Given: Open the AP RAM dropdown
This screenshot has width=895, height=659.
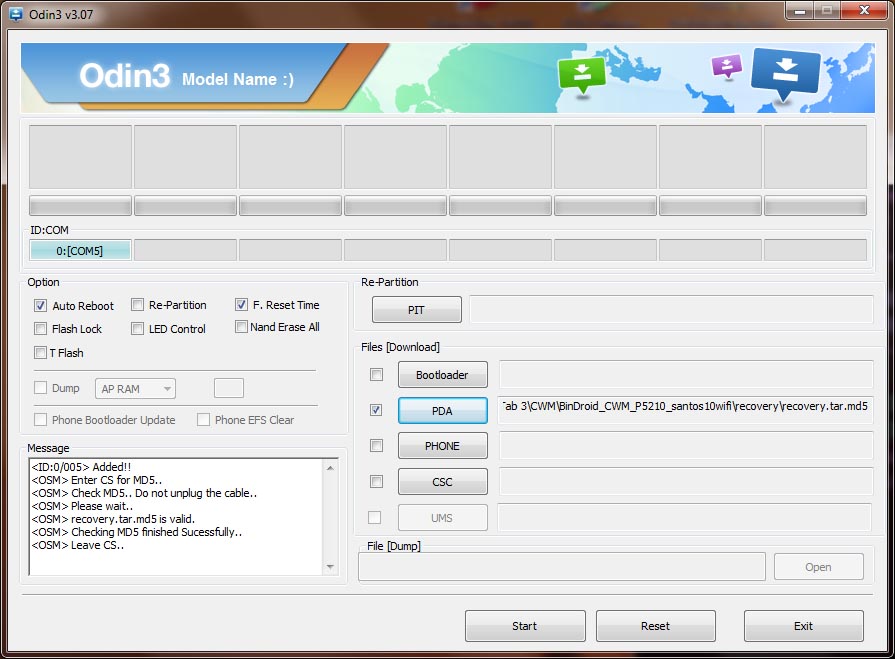Looking at the screenshot, I should (135, 389).
